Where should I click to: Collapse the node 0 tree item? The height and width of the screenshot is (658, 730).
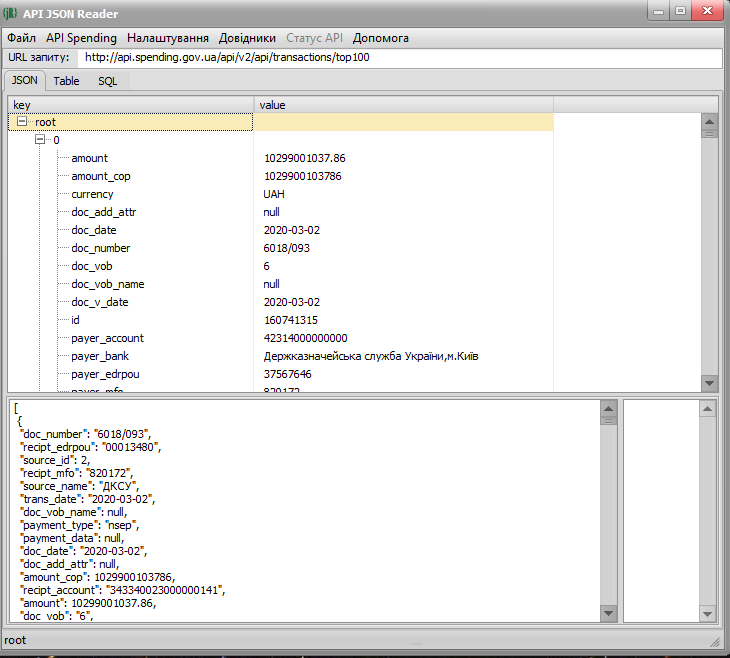pos(40,139)
